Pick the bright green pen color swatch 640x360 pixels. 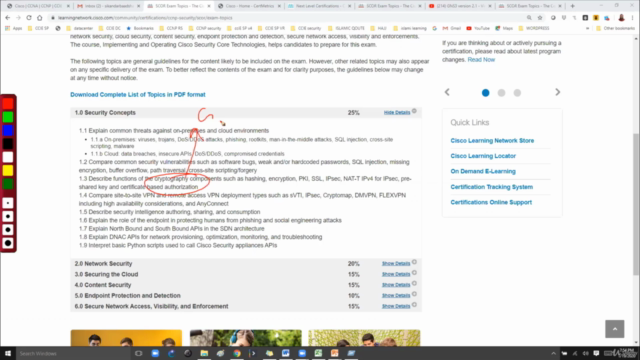click(8, 117)
